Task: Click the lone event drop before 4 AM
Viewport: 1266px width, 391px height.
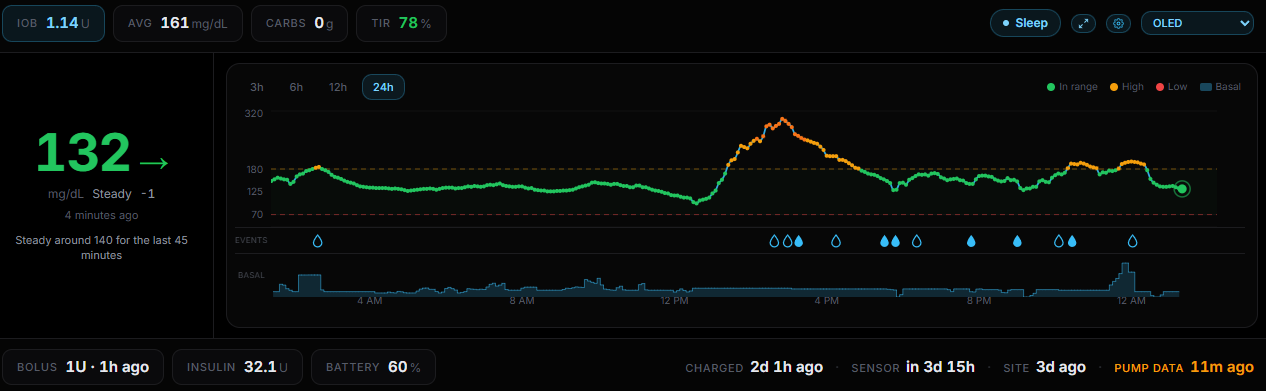Action: click(318, 241)
